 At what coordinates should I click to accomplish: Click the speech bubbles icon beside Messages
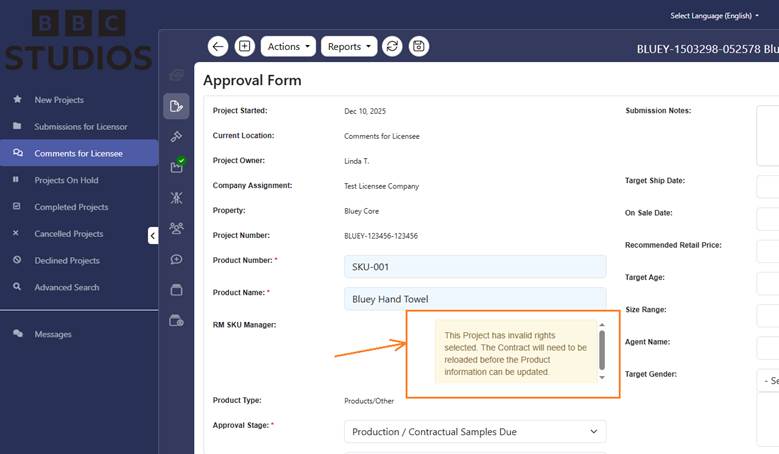tap(17, 333)
